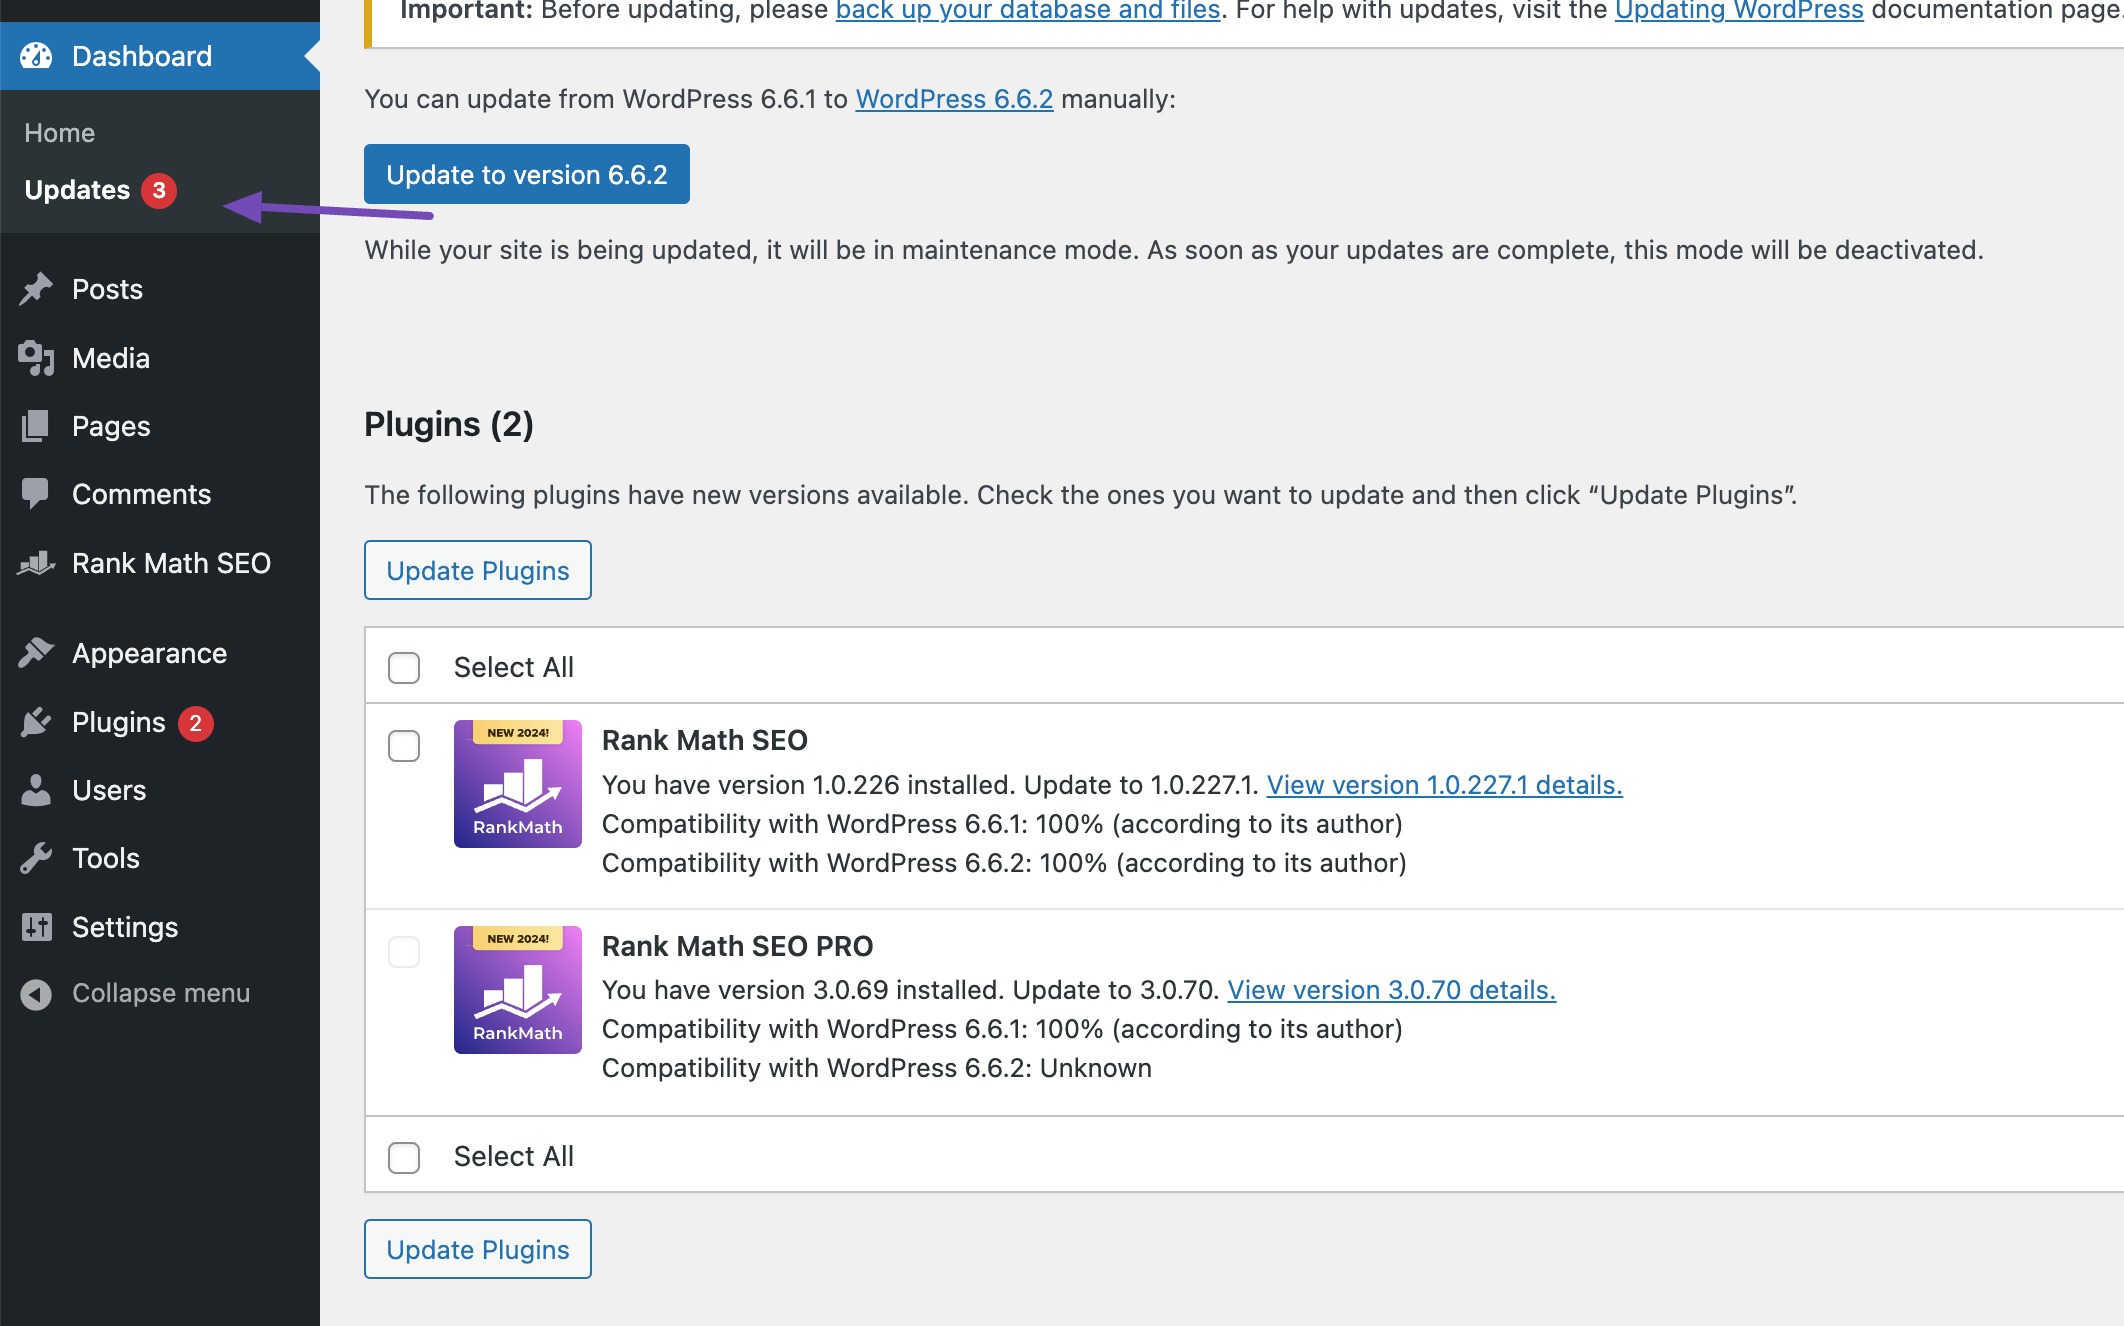2124x1326 pixels.
Task: Tick the Rank Math SEO plugin checkbox
Action: pyautogui.click(x=404, y=745)
